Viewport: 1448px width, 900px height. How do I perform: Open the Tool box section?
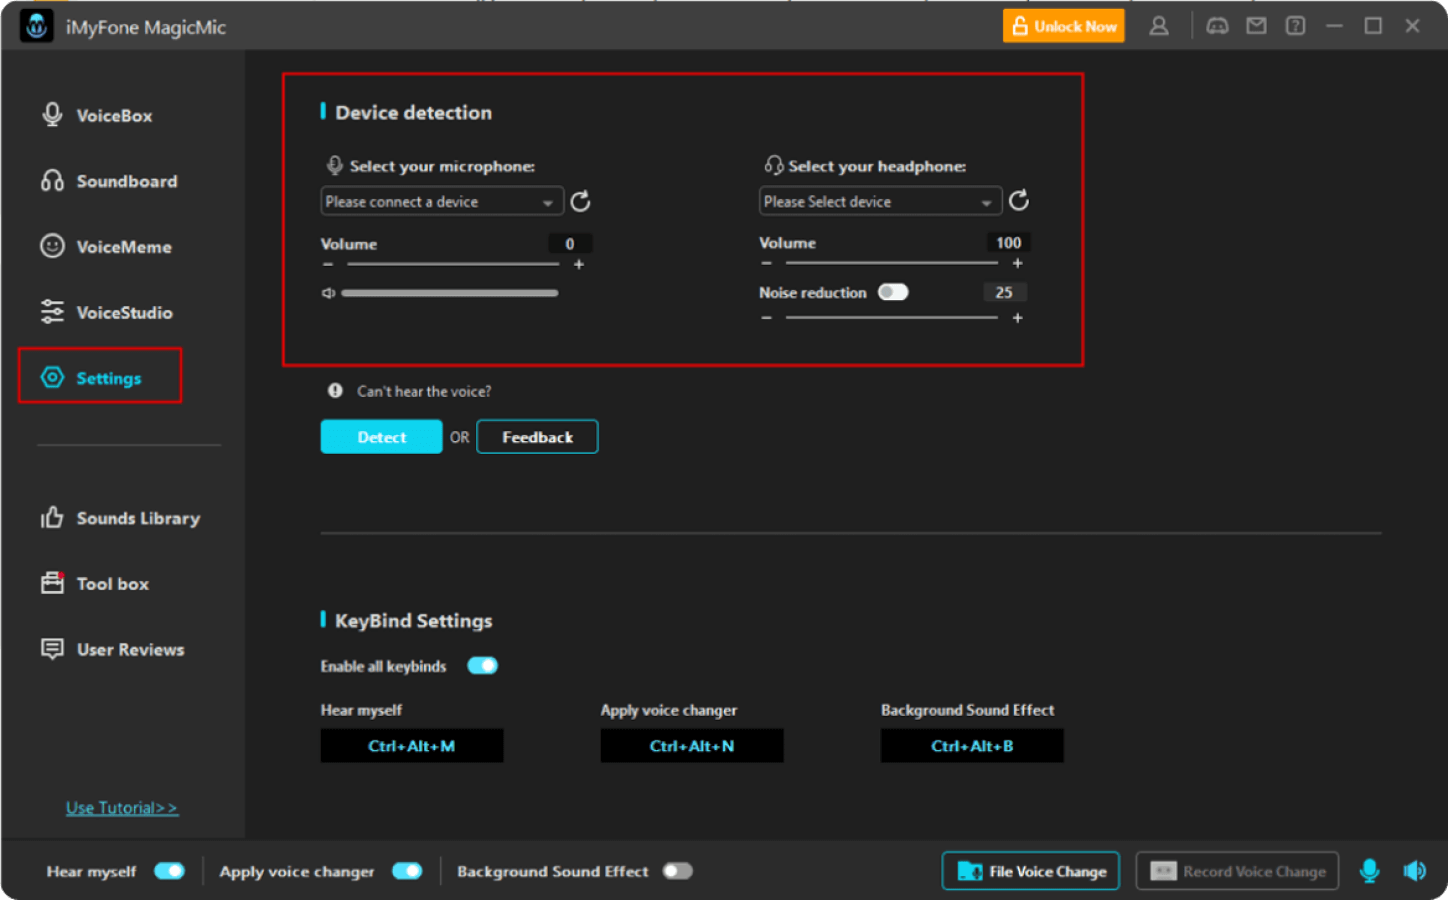pos(94,583)
